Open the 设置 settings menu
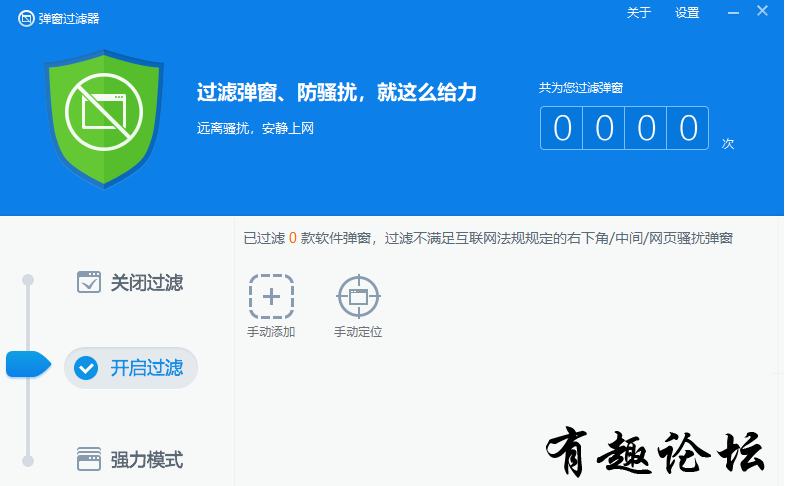This screenshot has height=486, width=788. (687, 13)
